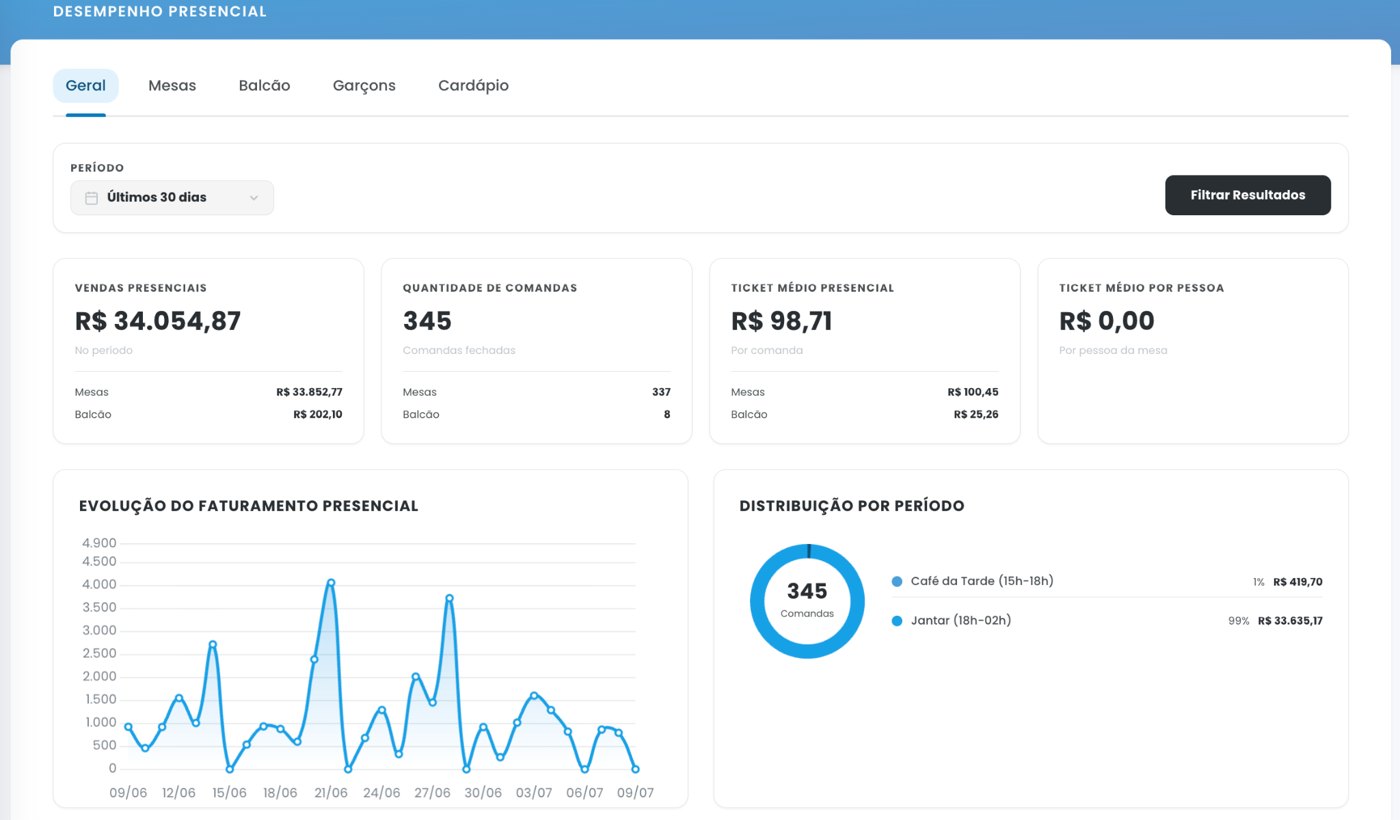This screenshot has width=1400, height=820.
Task: Open the Balcão tab
Action: 264,86
